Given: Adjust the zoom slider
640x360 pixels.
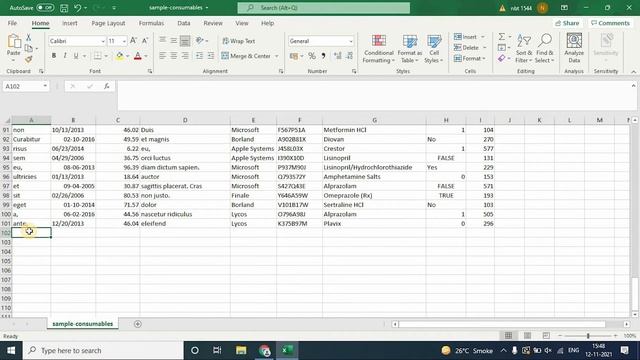Looking at the screenshot, I should click(x=588, y=336).
